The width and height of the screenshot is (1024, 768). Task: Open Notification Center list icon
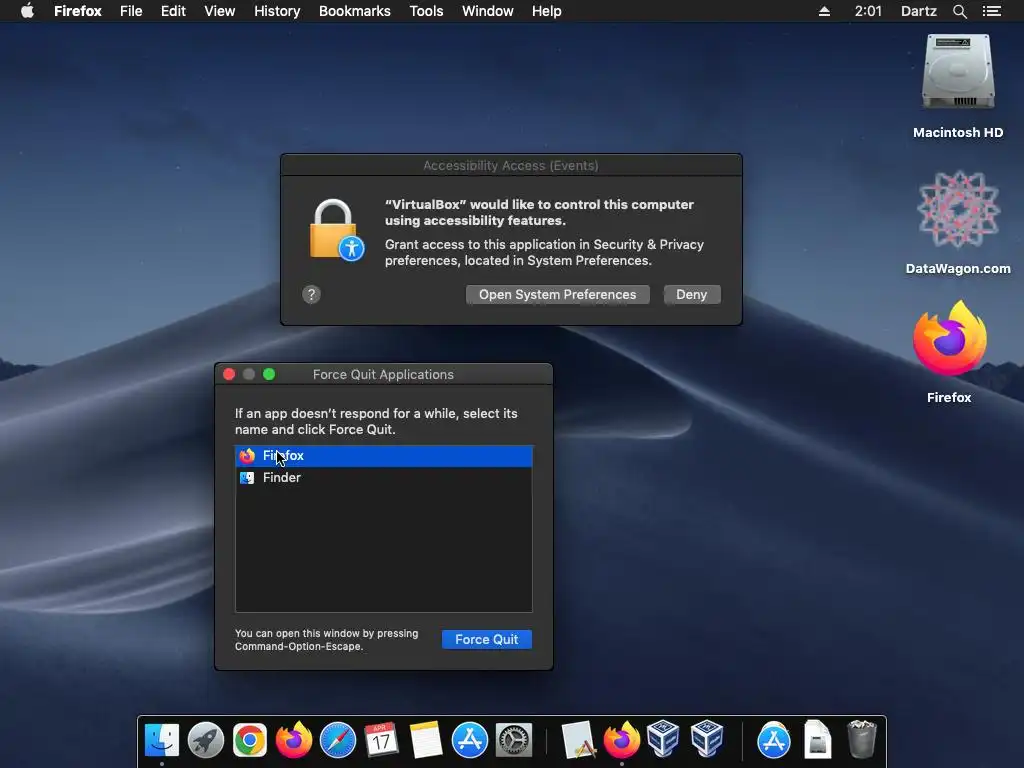point(991,11)
